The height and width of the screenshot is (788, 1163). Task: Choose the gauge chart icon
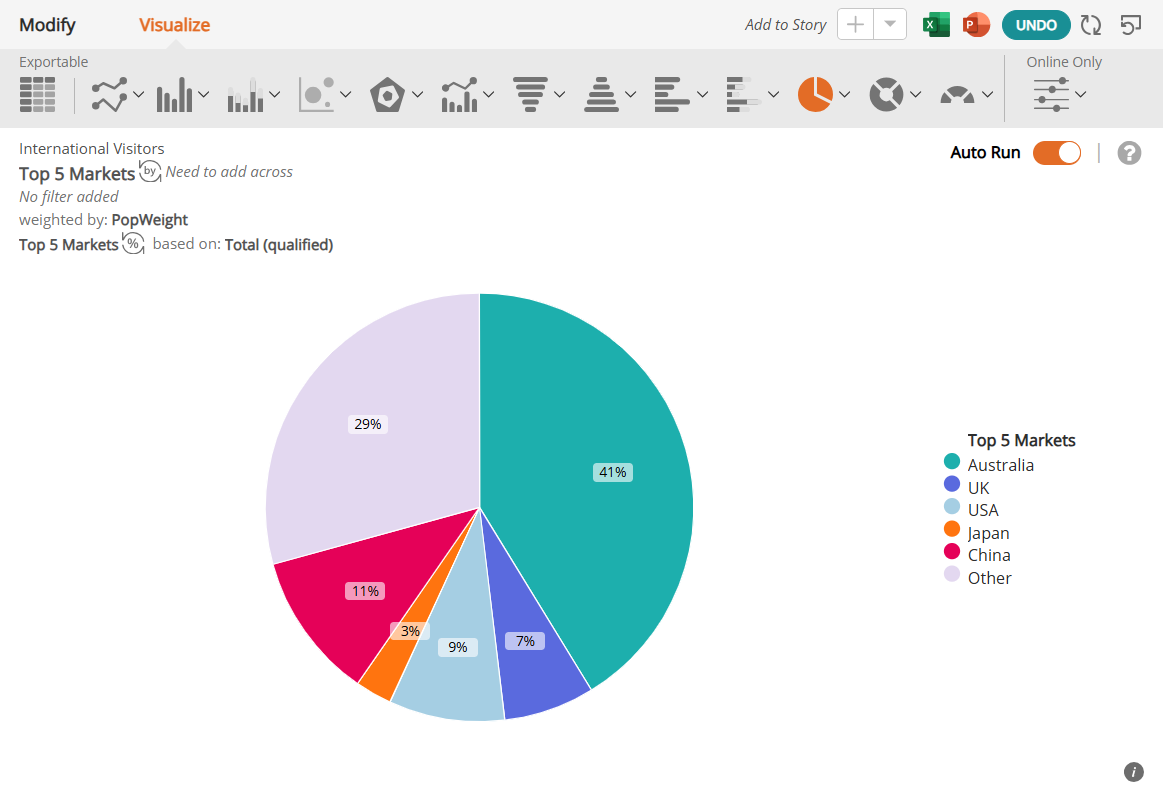(958, 95)
